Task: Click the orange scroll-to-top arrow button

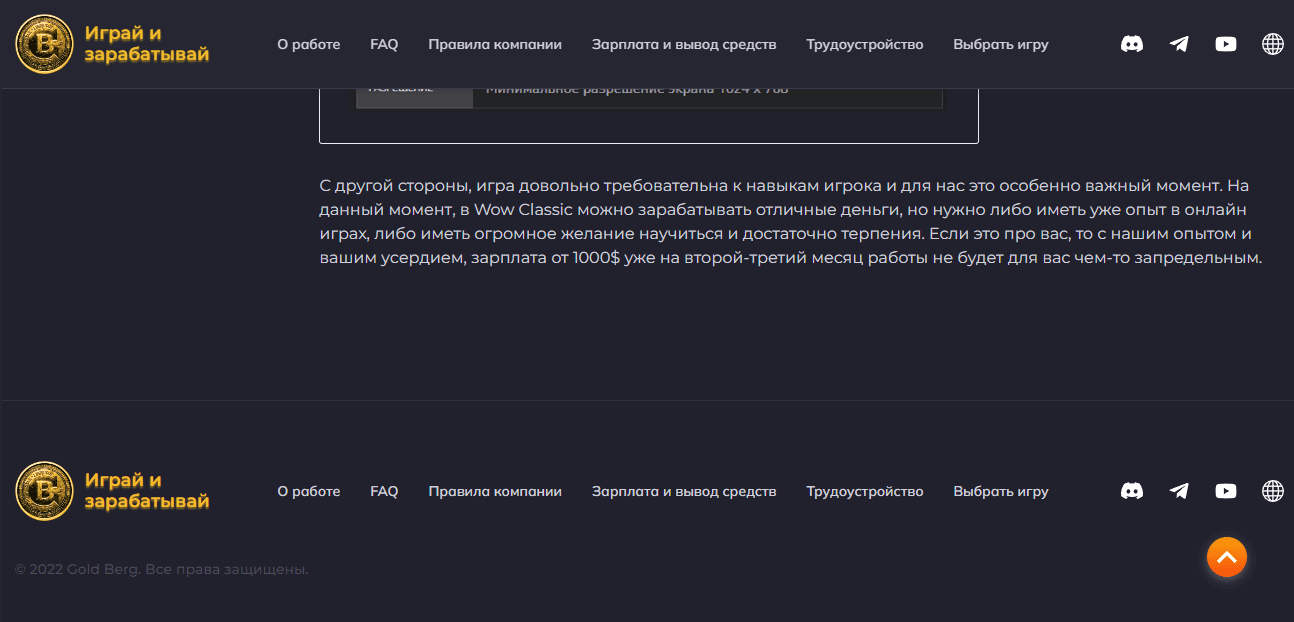Action: pyautogui.click(x=1227, y=557)
